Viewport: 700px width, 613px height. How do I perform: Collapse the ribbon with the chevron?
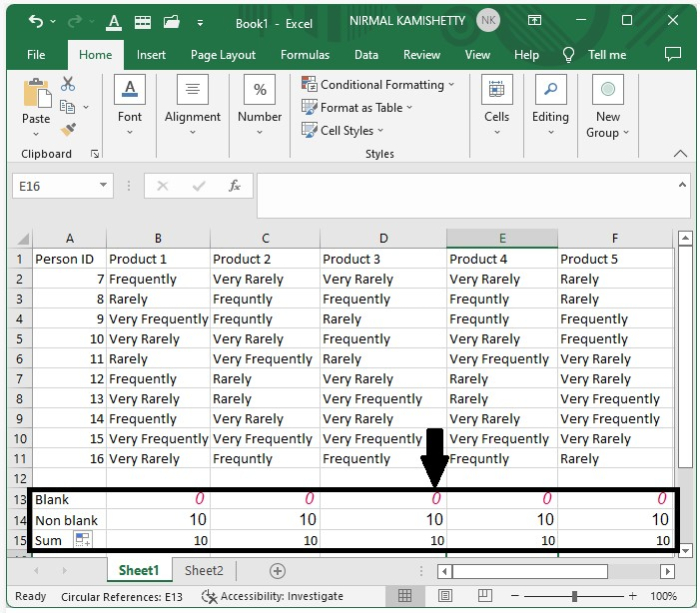coord(680,154)
